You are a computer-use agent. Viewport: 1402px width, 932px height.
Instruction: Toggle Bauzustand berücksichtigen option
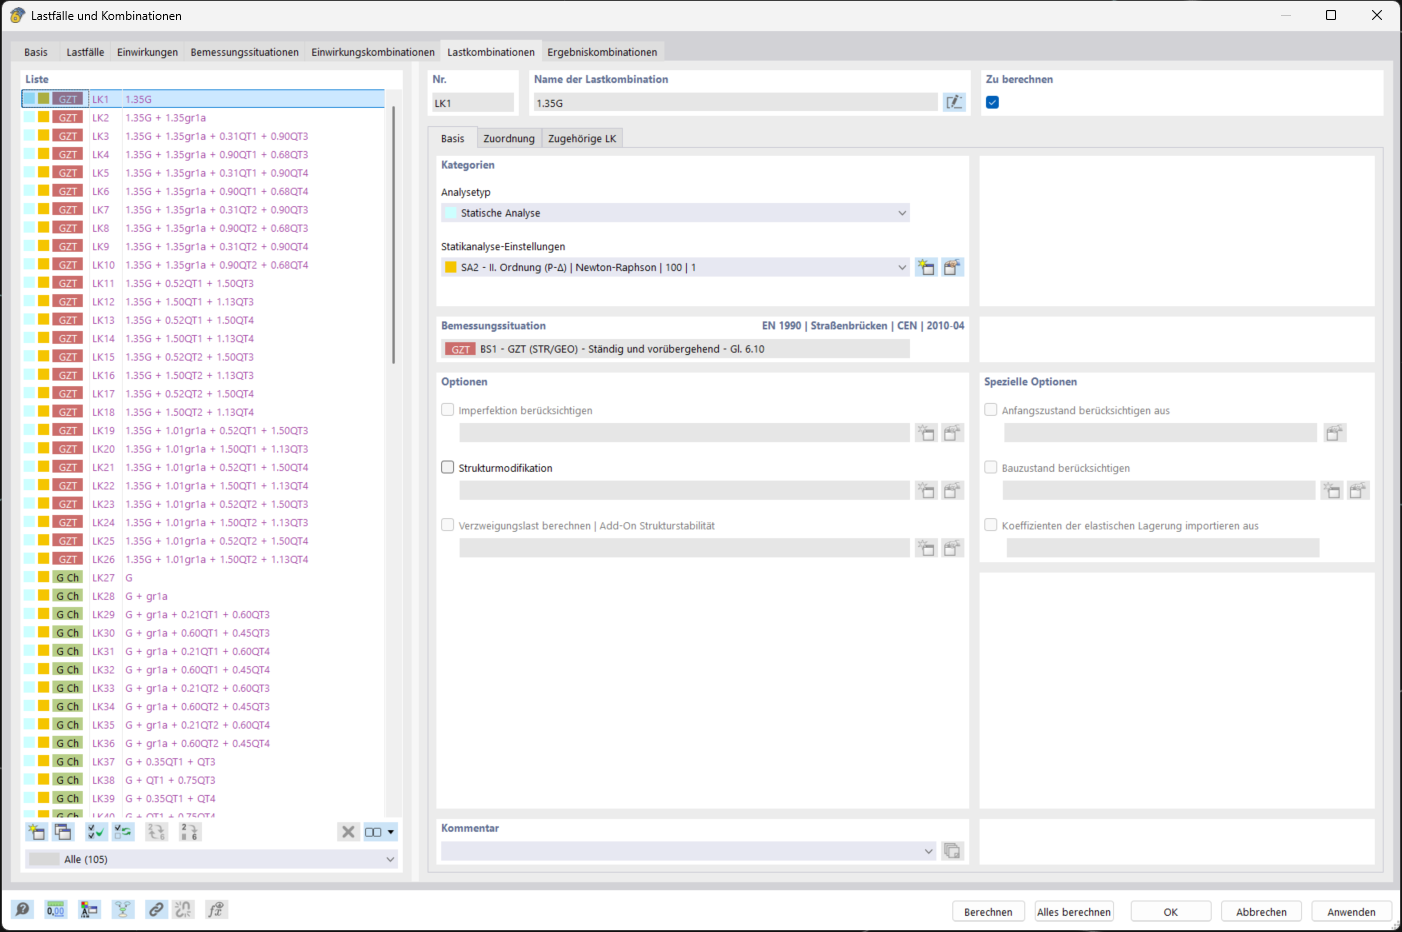pyautogui.click(x=991, y=467)
